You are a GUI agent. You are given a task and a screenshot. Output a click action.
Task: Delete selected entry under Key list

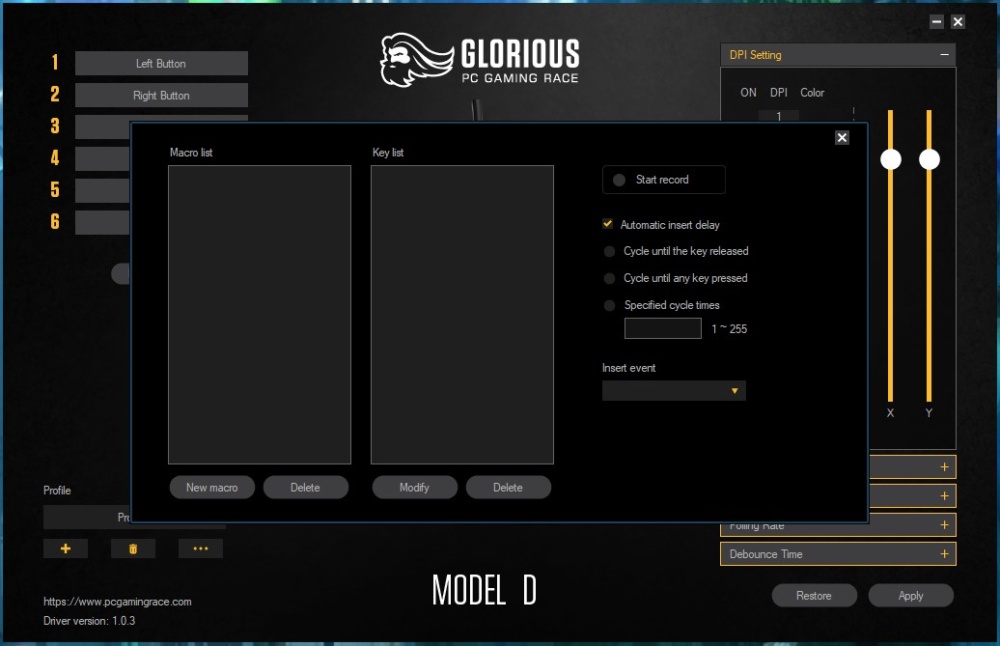click(508, 487)
